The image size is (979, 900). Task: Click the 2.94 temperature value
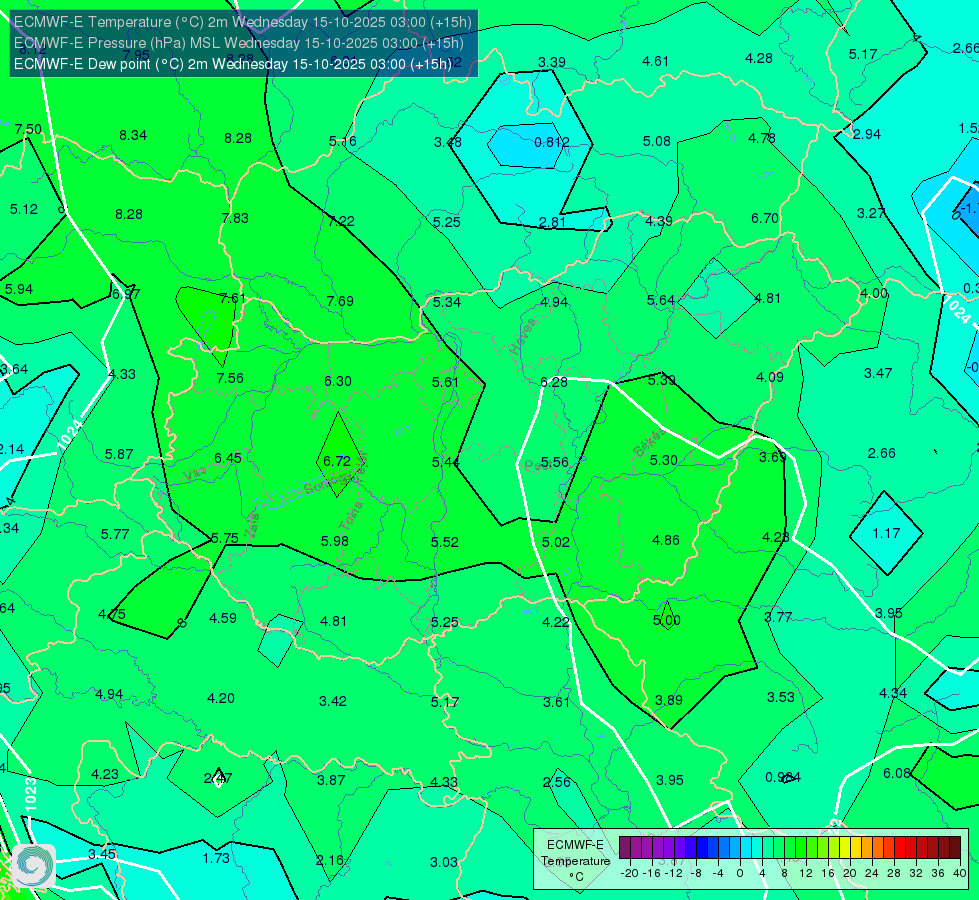(x=867, y=134)
